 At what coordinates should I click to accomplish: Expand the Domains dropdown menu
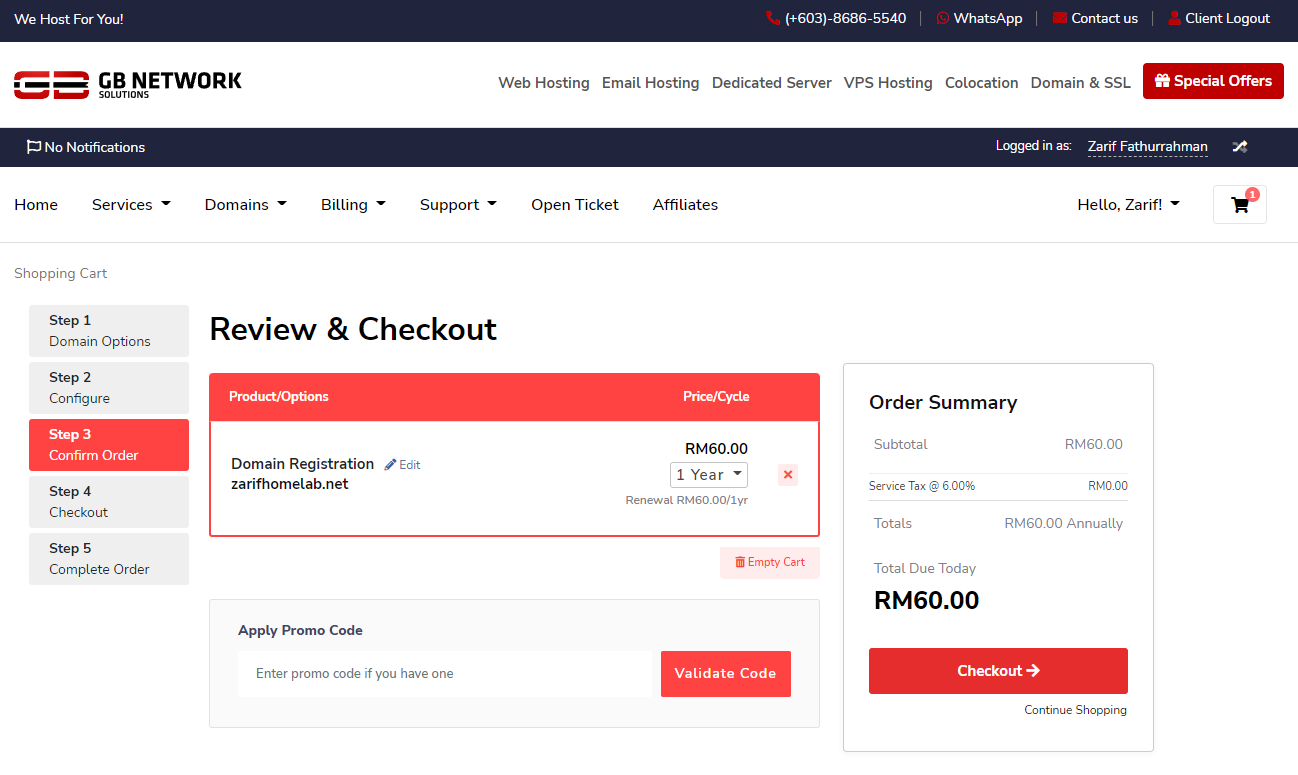245,205
